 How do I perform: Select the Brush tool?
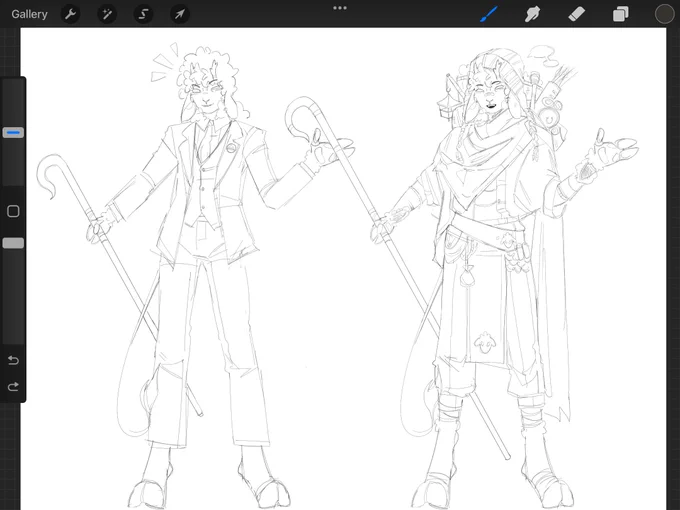tap(489, 14)
